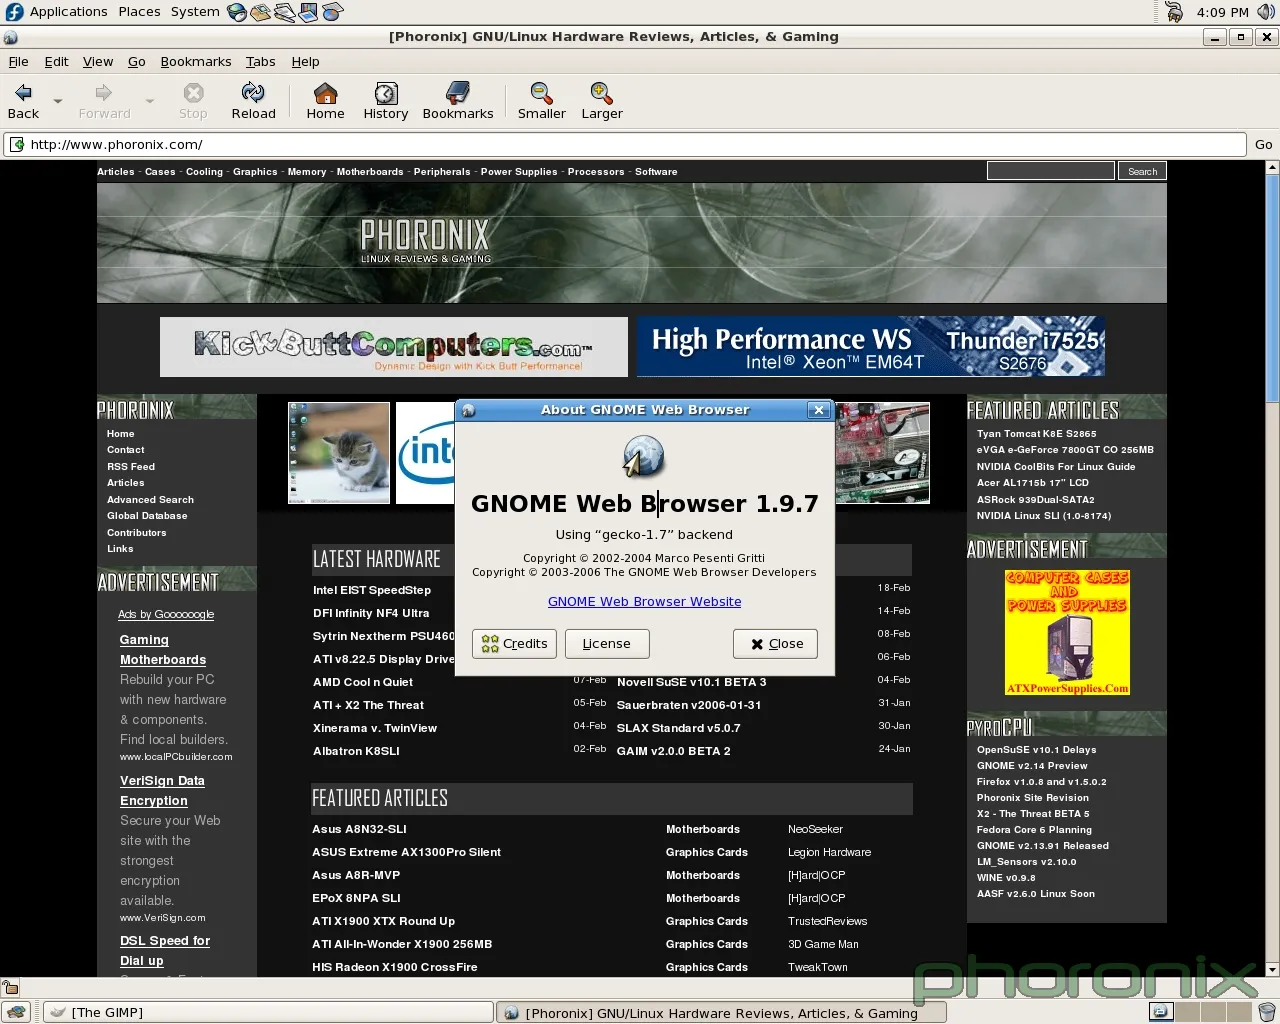Image resolution: width=1280 pixels, height=1024 pixels.
Task: Open the Help menu
Action: point(305,61)
